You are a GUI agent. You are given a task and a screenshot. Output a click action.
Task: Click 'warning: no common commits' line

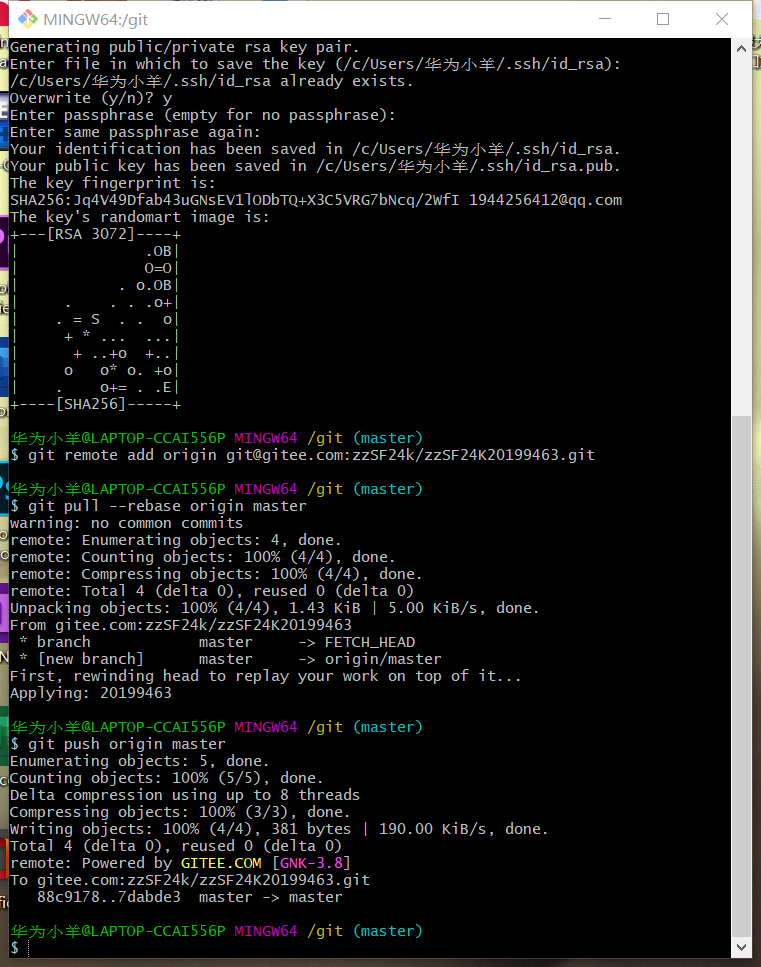point(126,524)
